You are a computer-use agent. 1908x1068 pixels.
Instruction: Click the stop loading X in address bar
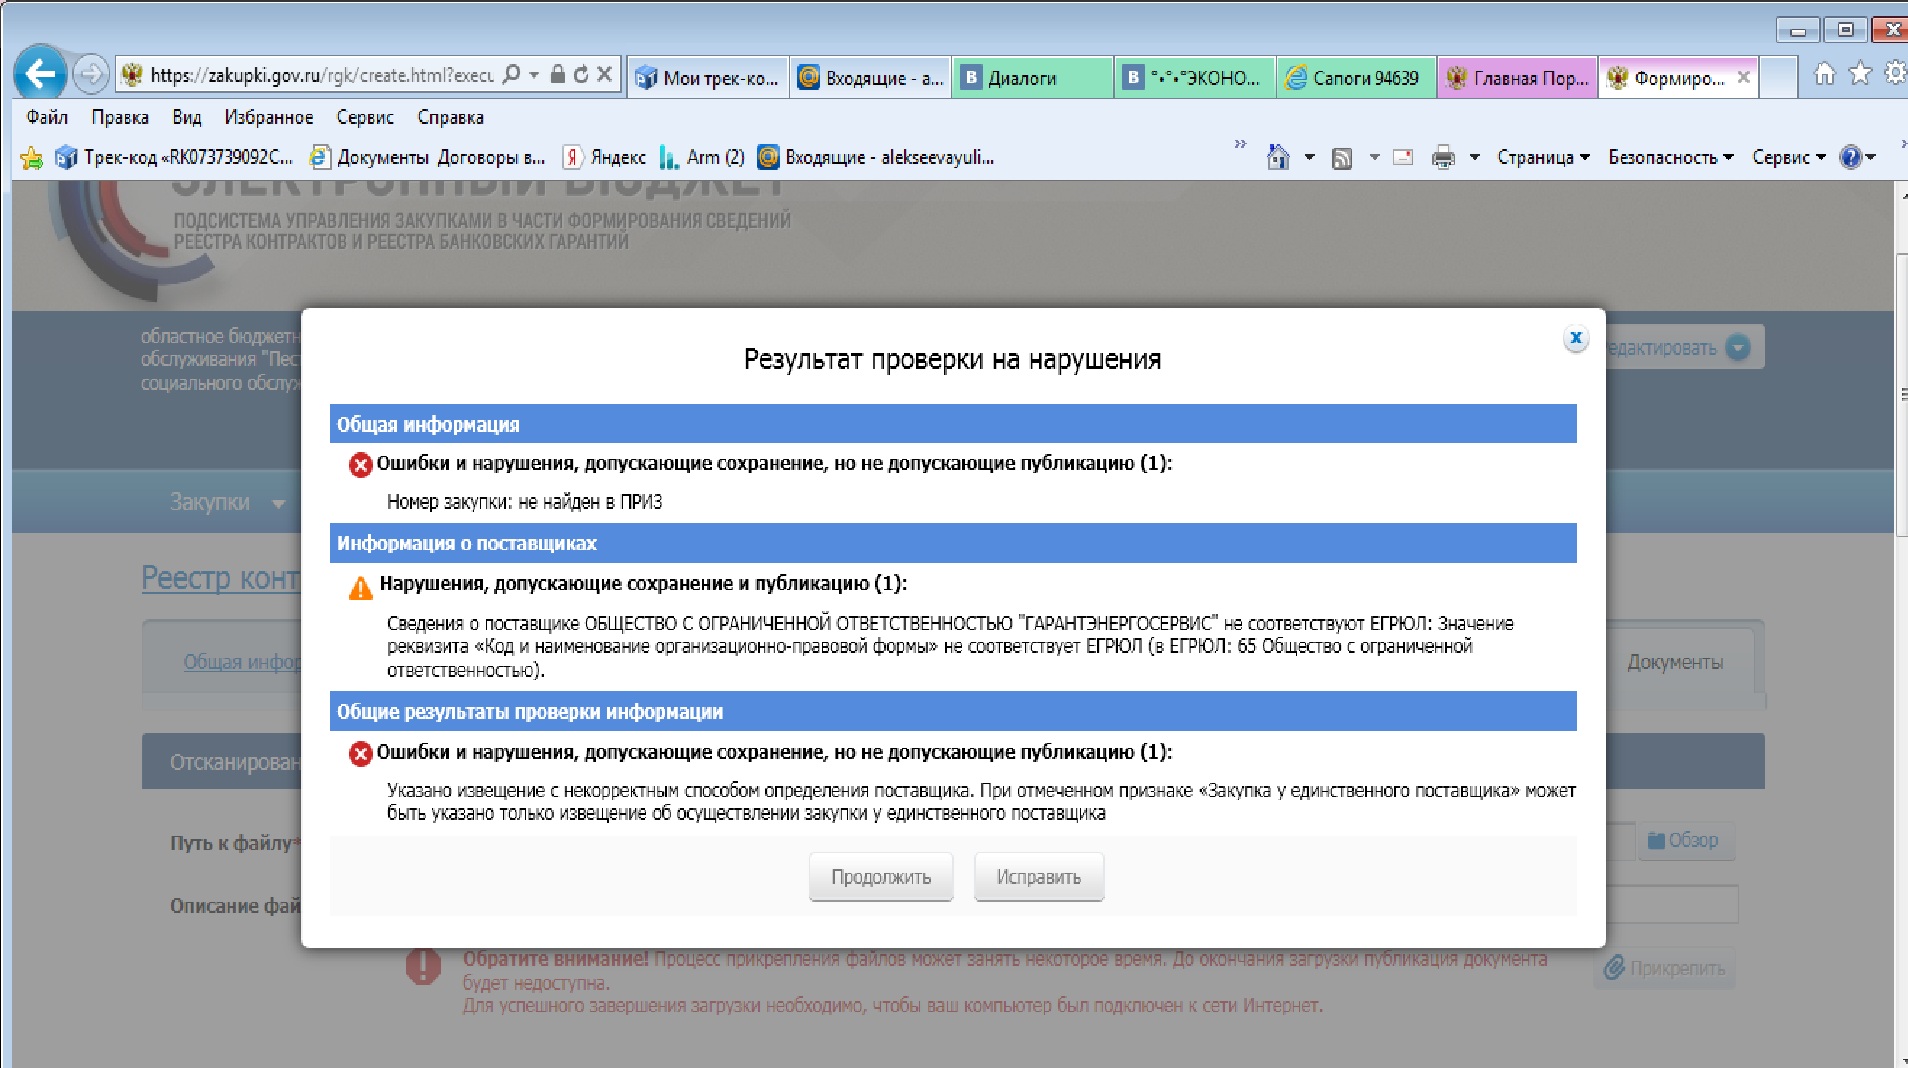604,74
